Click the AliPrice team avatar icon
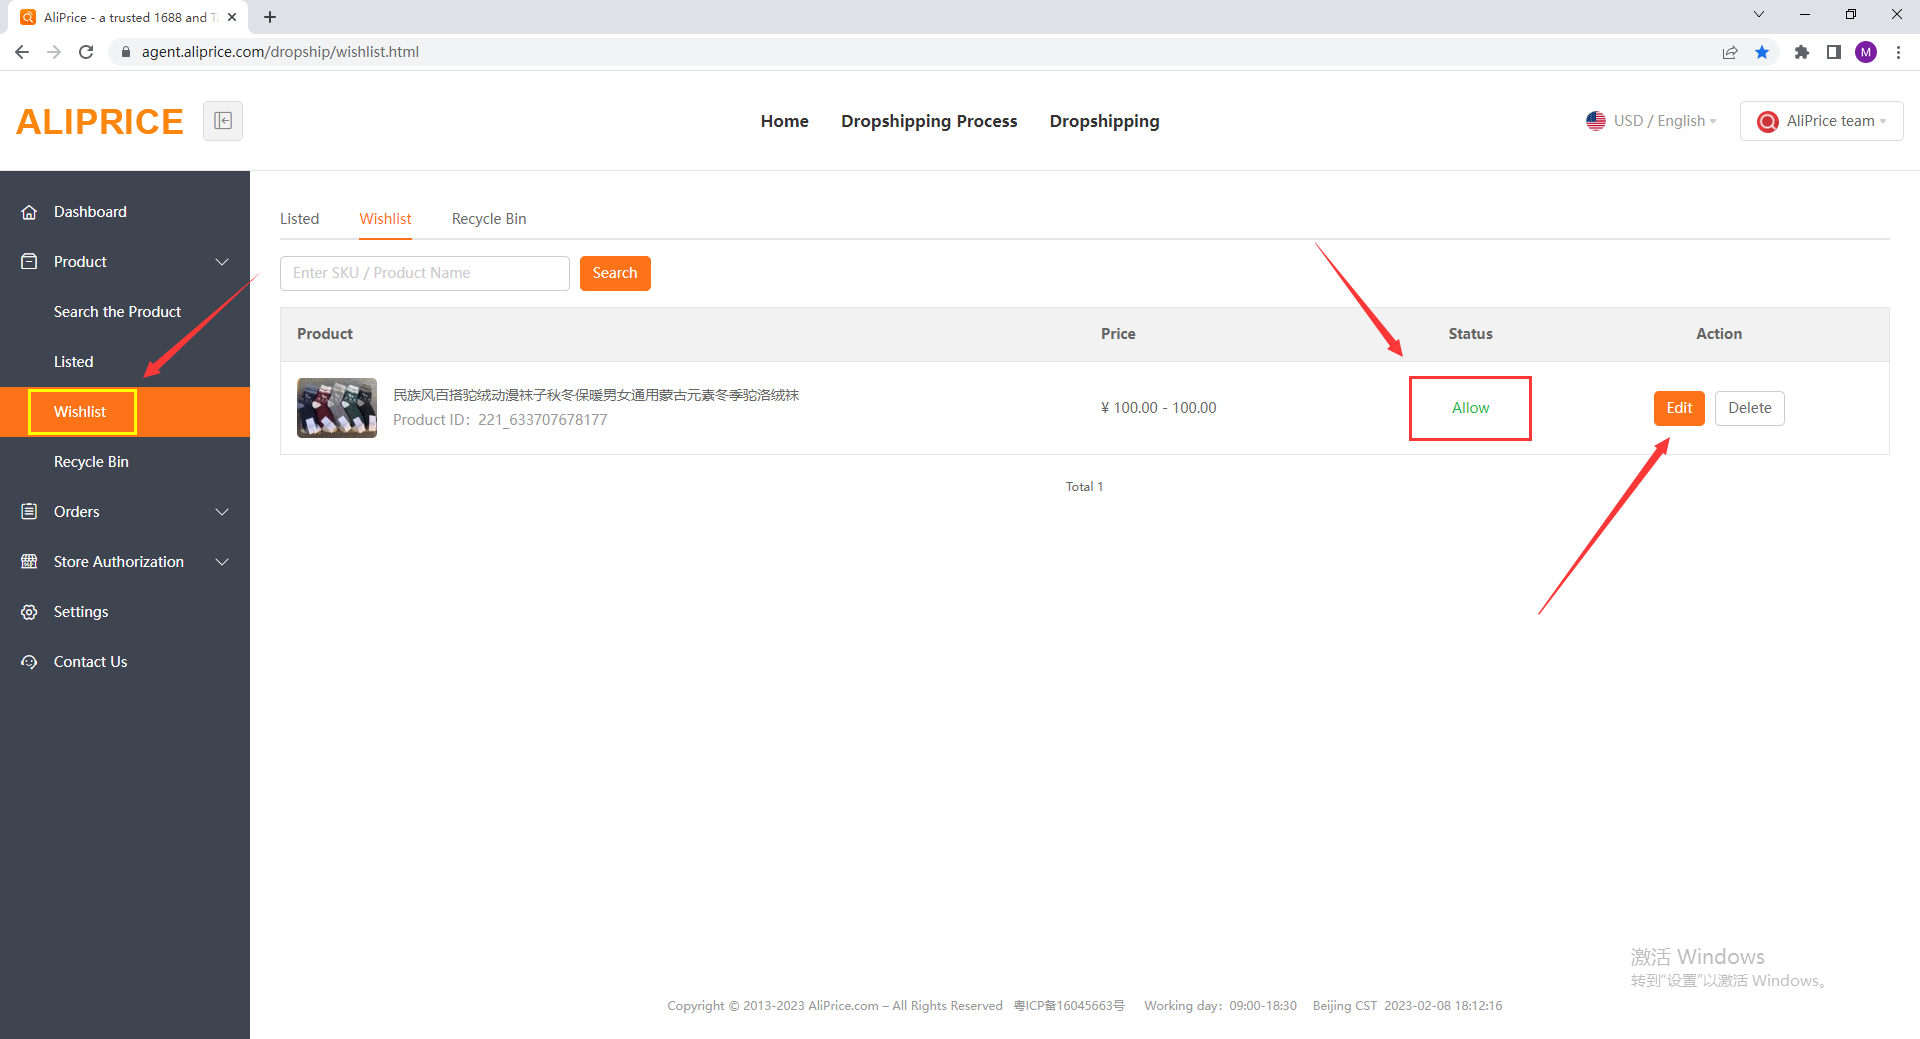This screenshot has width=1920, height=1039. pos(1767,121)
